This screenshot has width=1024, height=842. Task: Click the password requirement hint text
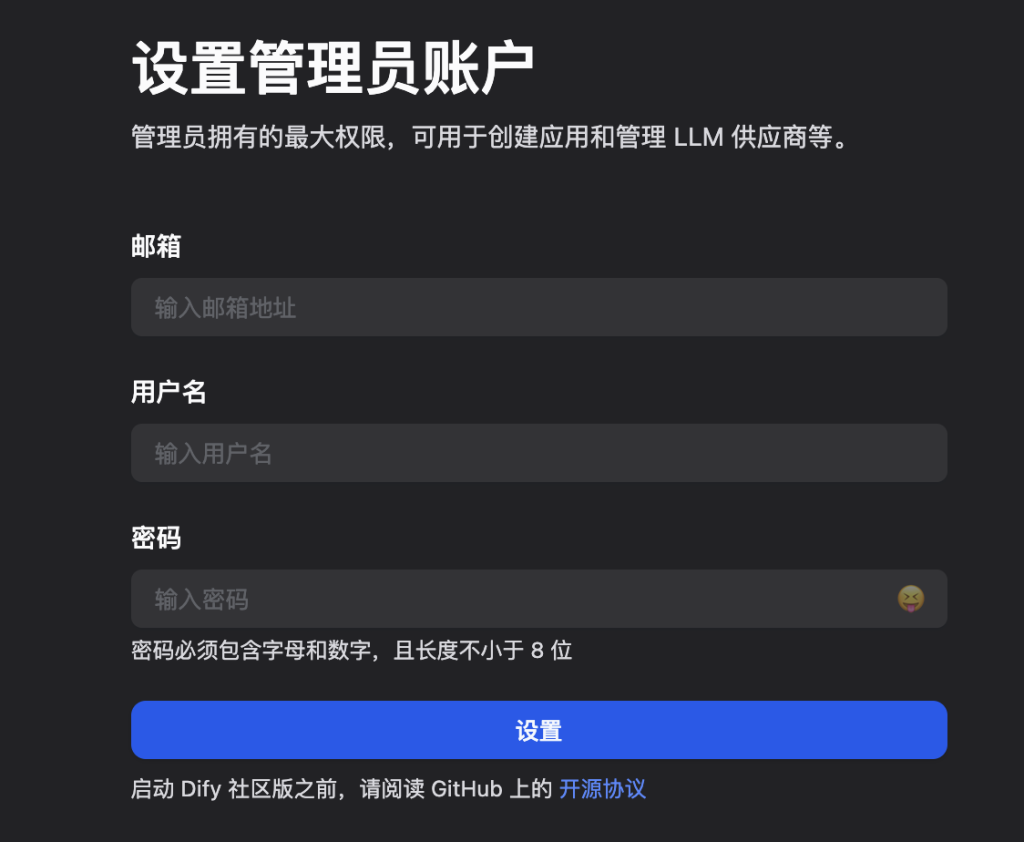[x=351, y=650]
